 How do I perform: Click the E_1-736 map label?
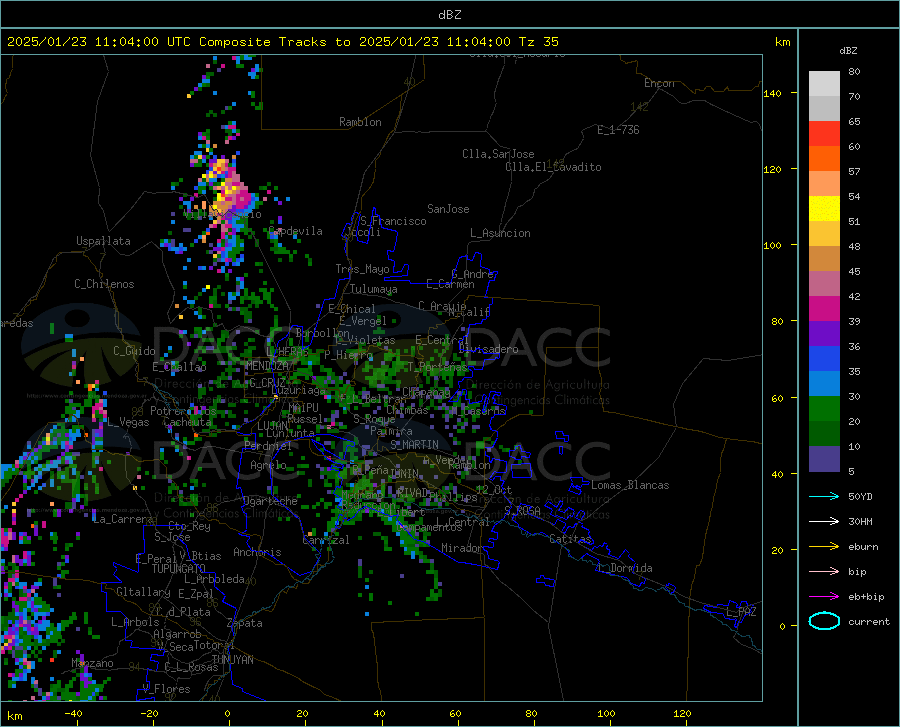tap(618, 130)
